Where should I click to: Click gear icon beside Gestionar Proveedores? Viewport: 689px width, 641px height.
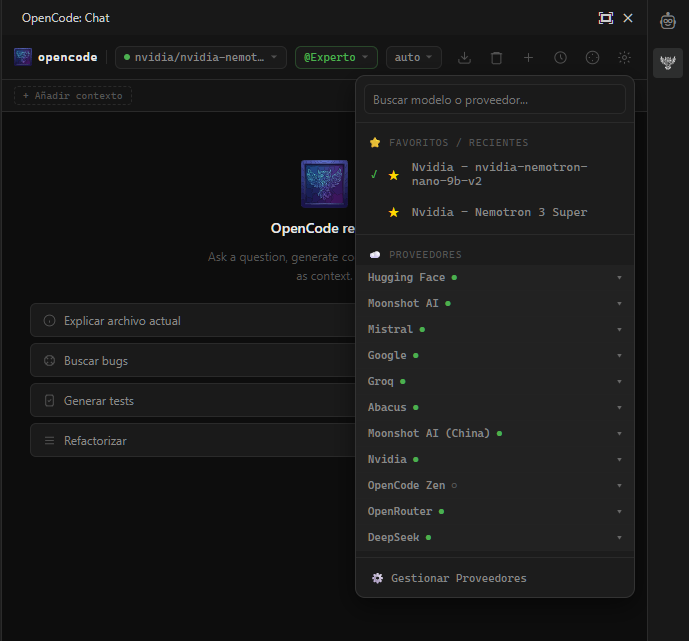(x=377, y=578)
